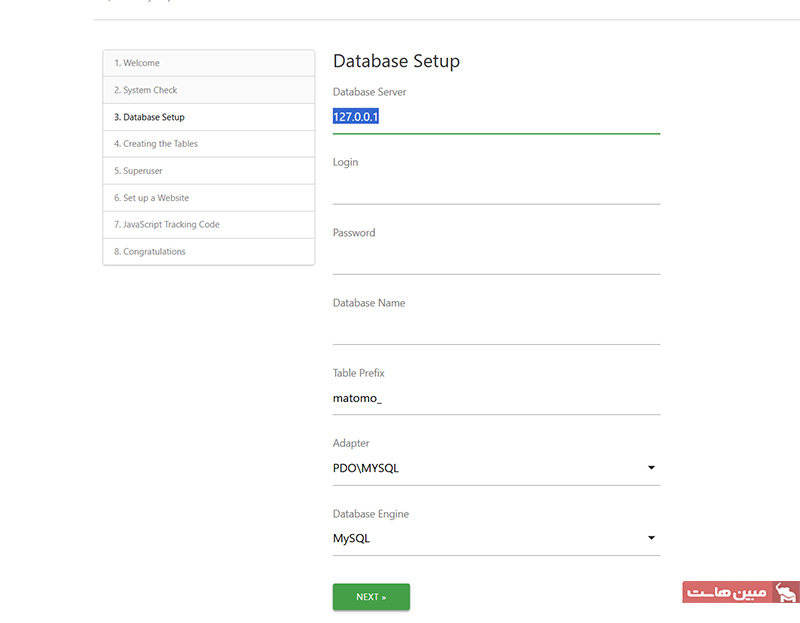Click the Database Engine arrow icon
800x623 pixels.
[651, 538]
